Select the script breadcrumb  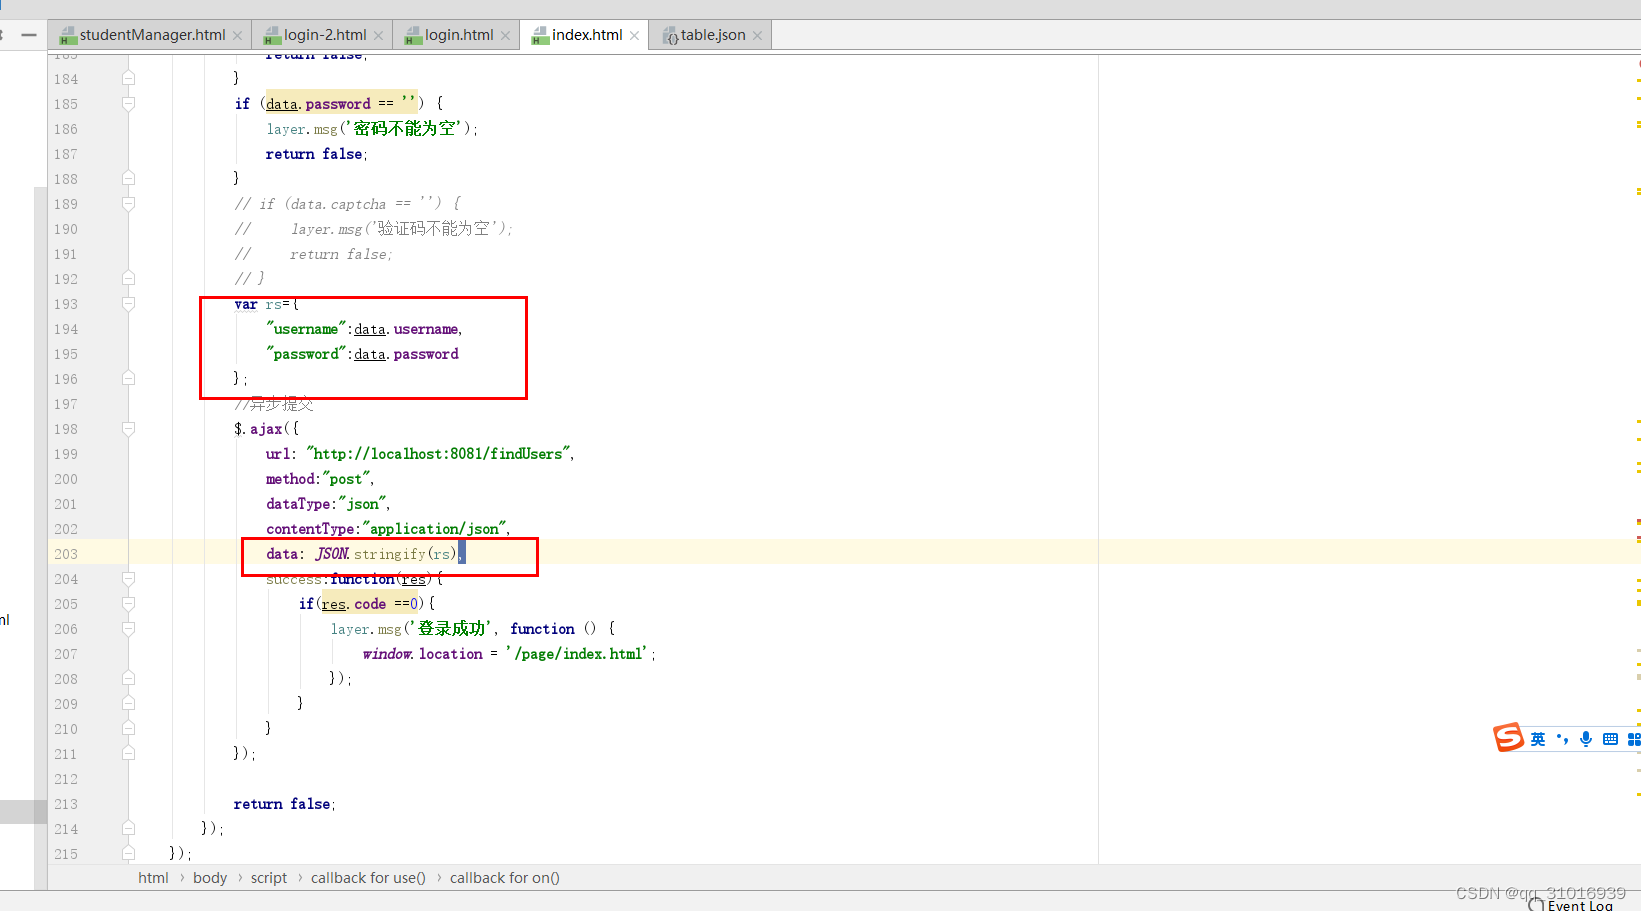point(269,878)
